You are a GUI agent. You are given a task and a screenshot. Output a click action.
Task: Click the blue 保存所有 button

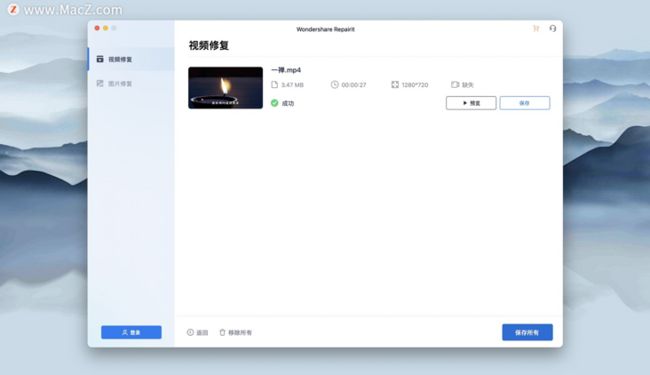point(527,332)
